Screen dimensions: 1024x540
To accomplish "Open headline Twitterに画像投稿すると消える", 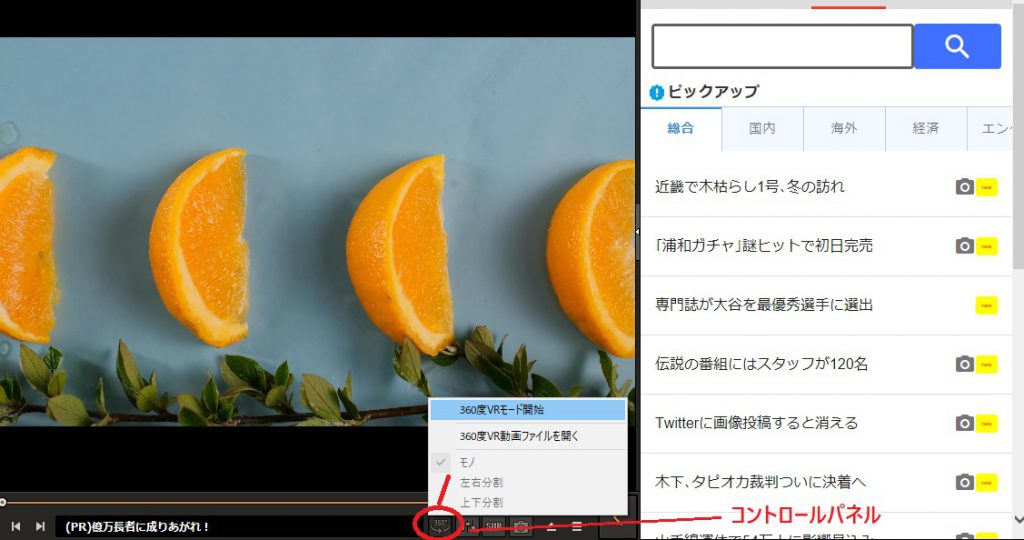I will click(756, 423).
